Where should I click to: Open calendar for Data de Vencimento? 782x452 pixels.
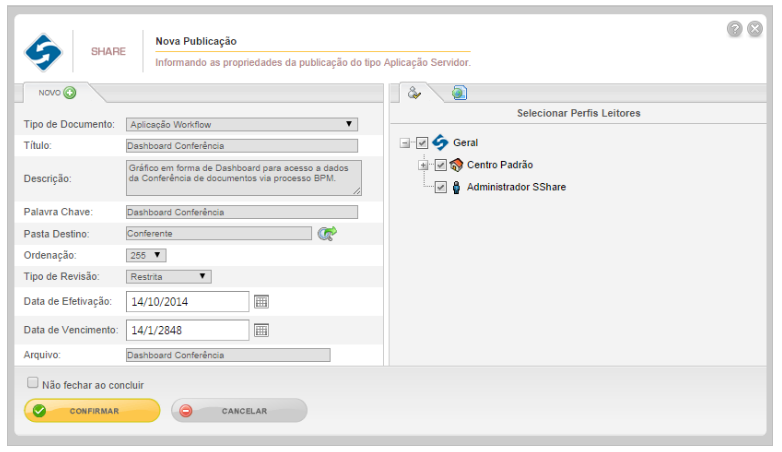[261, 330]
